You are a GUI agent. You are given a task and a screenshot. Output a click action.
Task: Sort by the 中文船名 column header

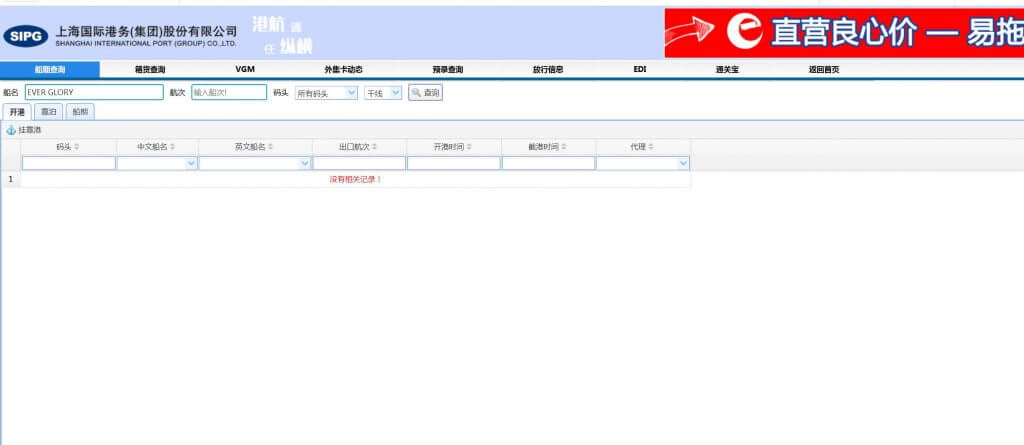coord(157,147)
